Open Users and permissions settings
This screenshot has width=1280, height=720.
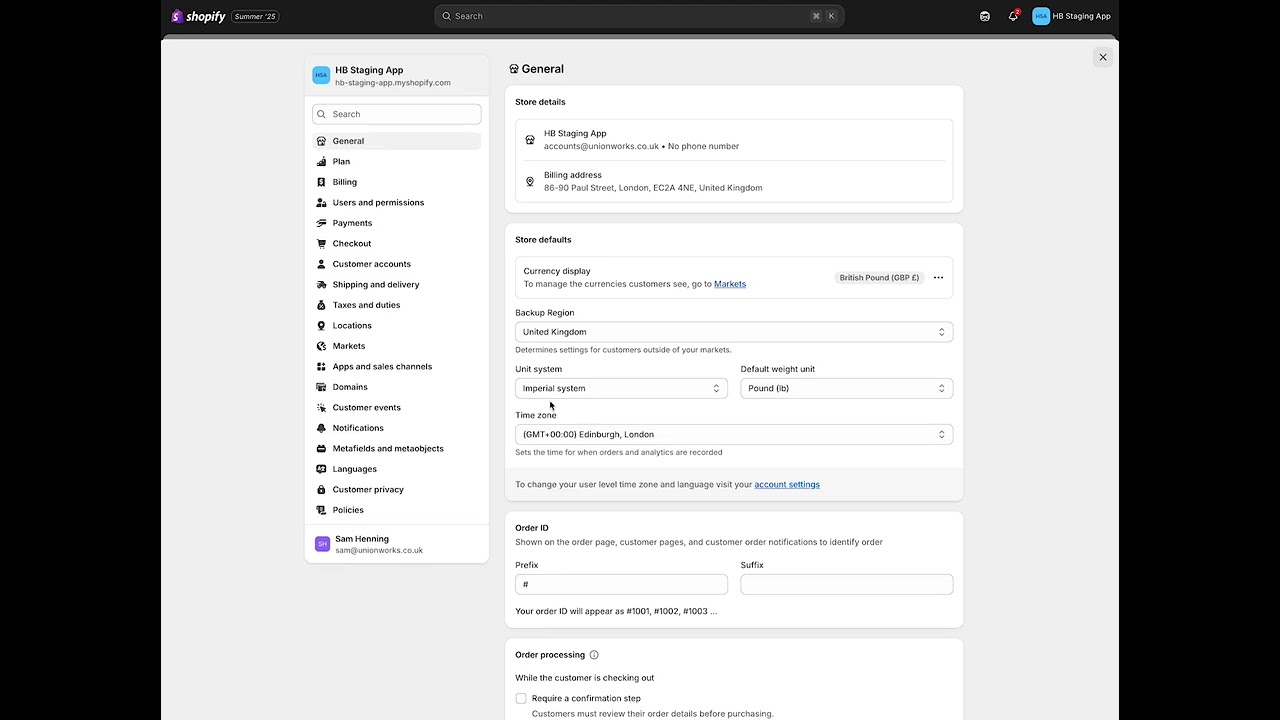click(397, 203)
